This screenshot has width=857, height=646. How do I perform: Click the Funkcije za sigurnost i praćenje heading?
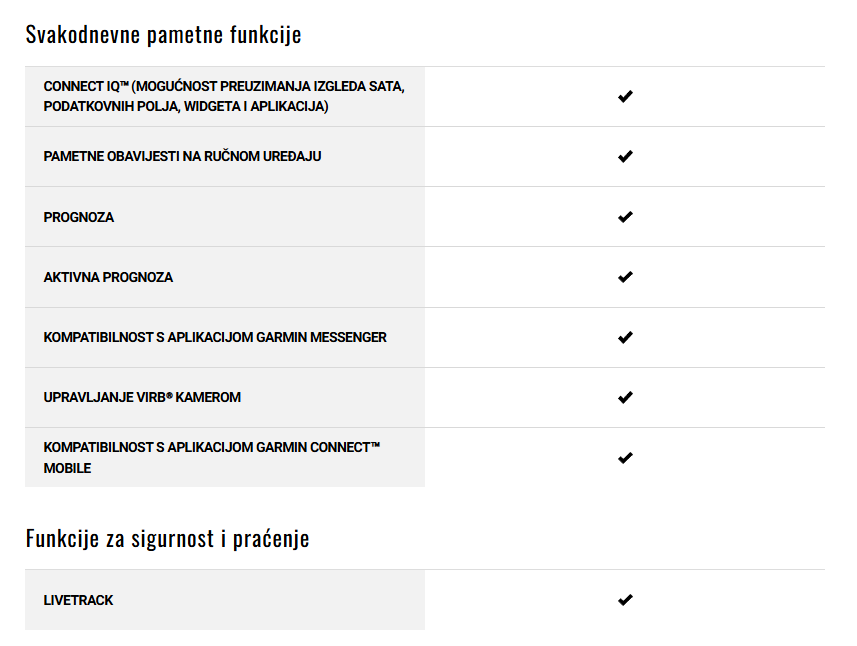coord(167,538)
